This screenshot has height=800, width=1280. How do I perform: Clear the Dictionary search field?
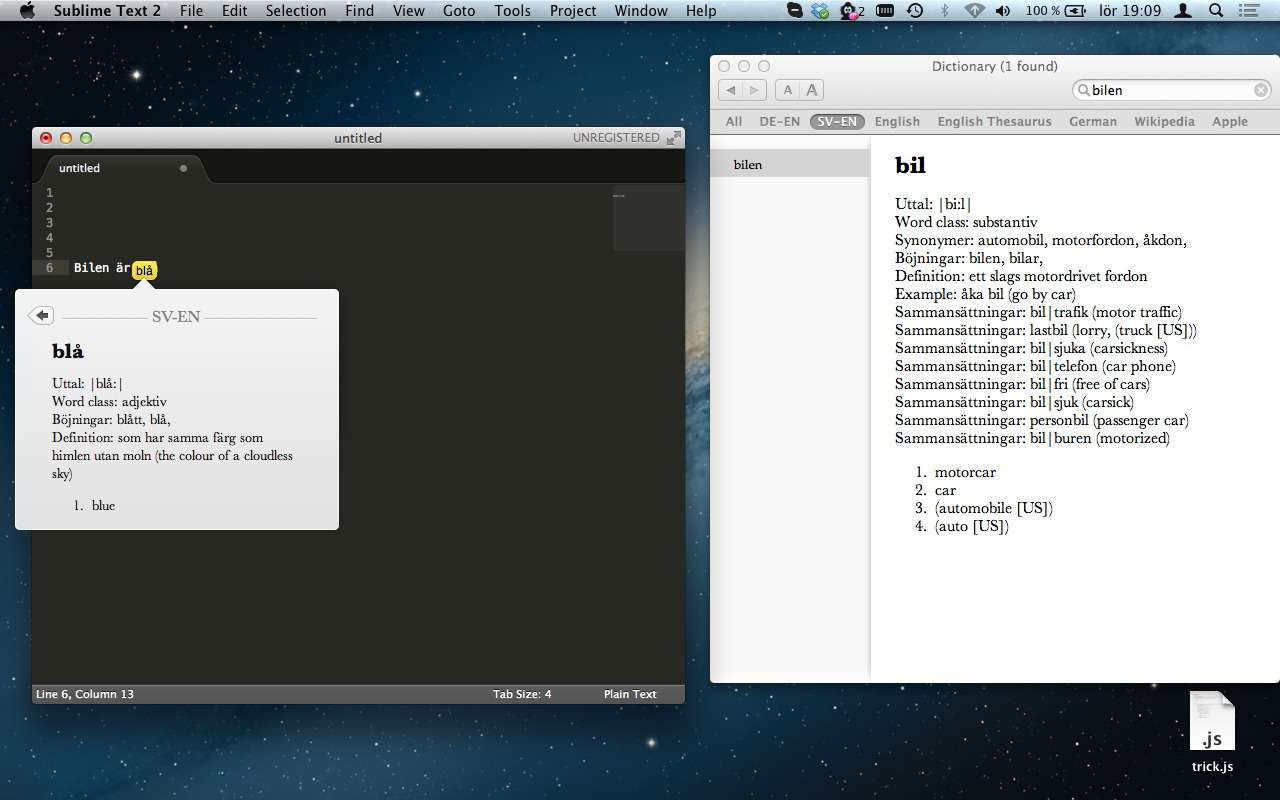click(x=1261, y=90)
